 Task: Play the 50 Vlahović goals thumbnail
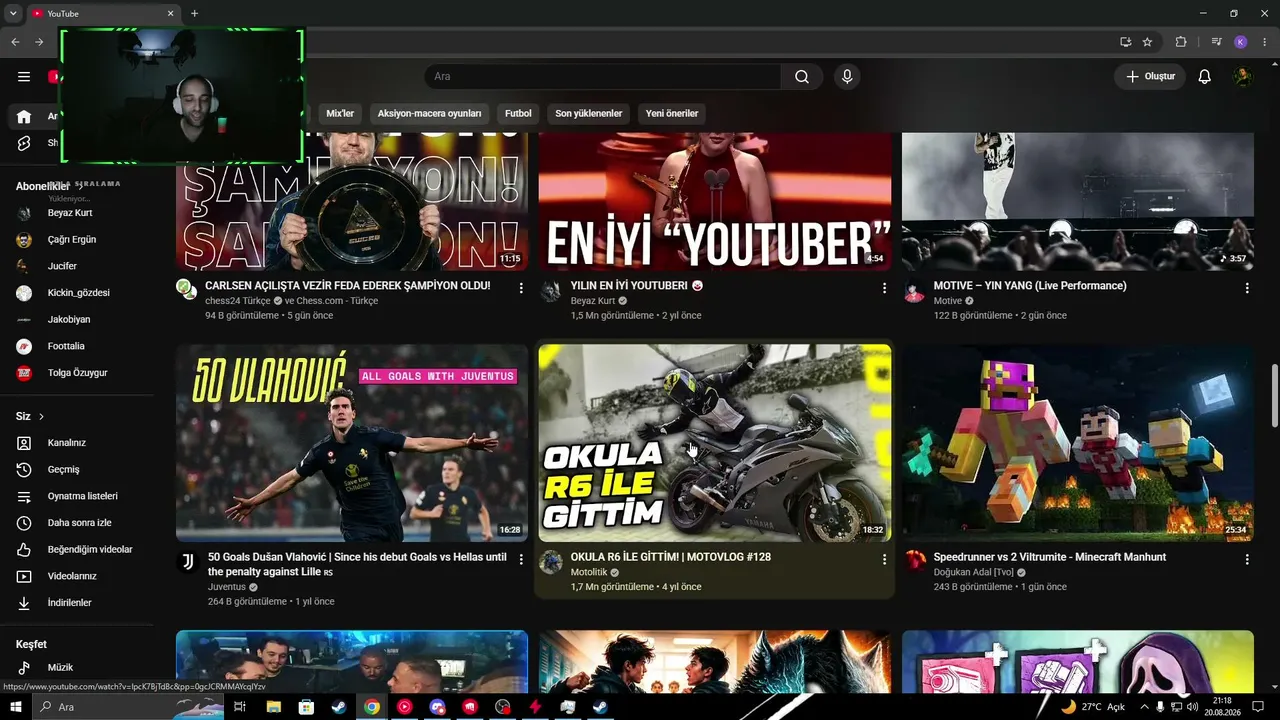pos(352,443)
